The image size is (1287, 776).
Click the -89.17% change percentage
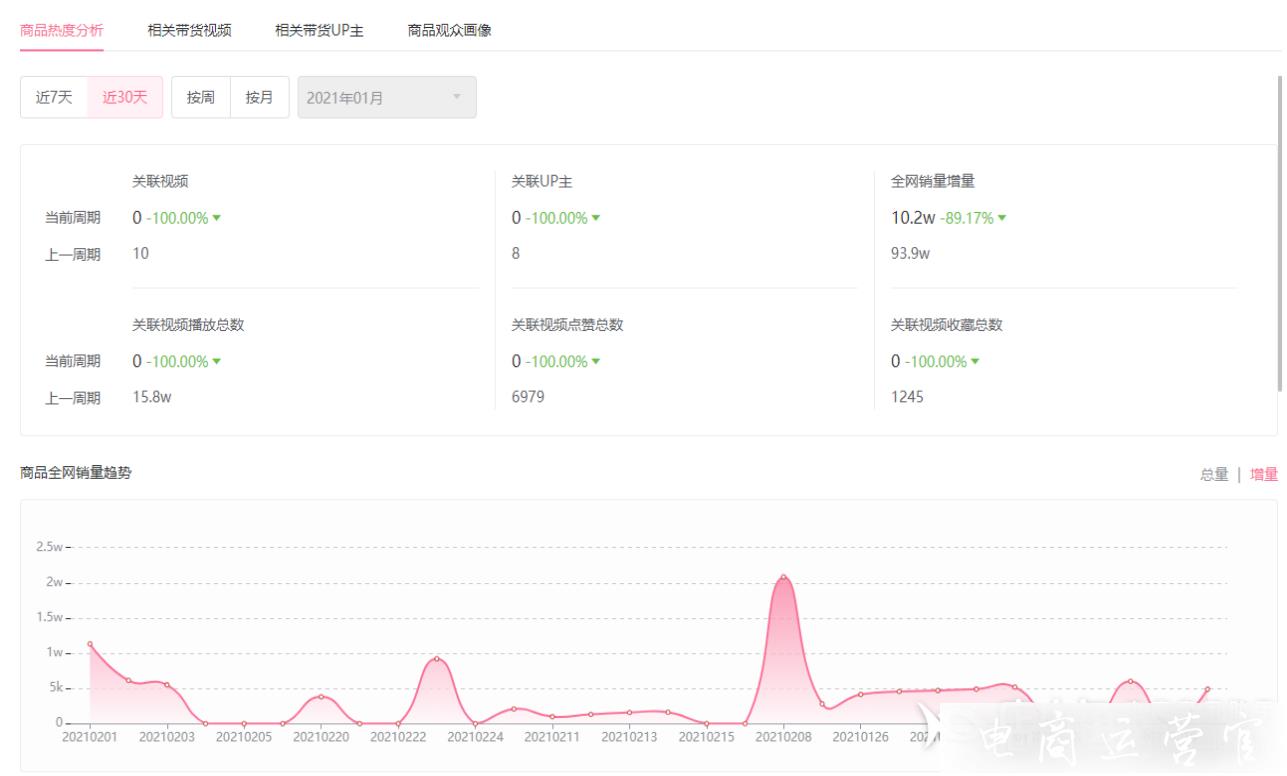tap(966, 218)
